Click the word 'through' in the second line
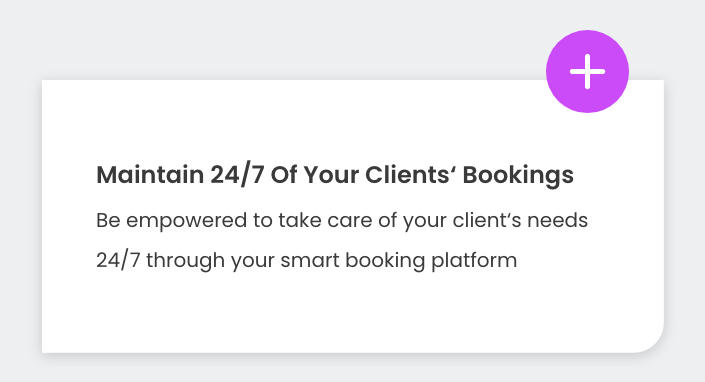705x382 pixels. pos(186,261)
